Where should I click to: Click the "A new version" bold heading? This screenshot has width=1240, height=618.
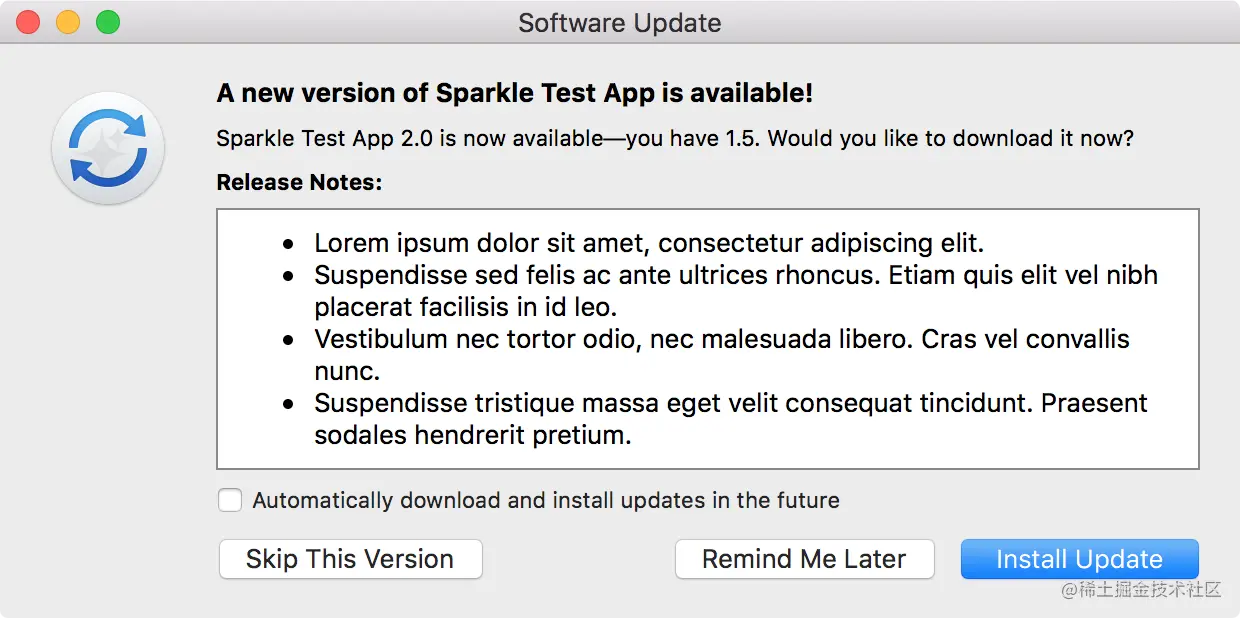click(515, 93)
